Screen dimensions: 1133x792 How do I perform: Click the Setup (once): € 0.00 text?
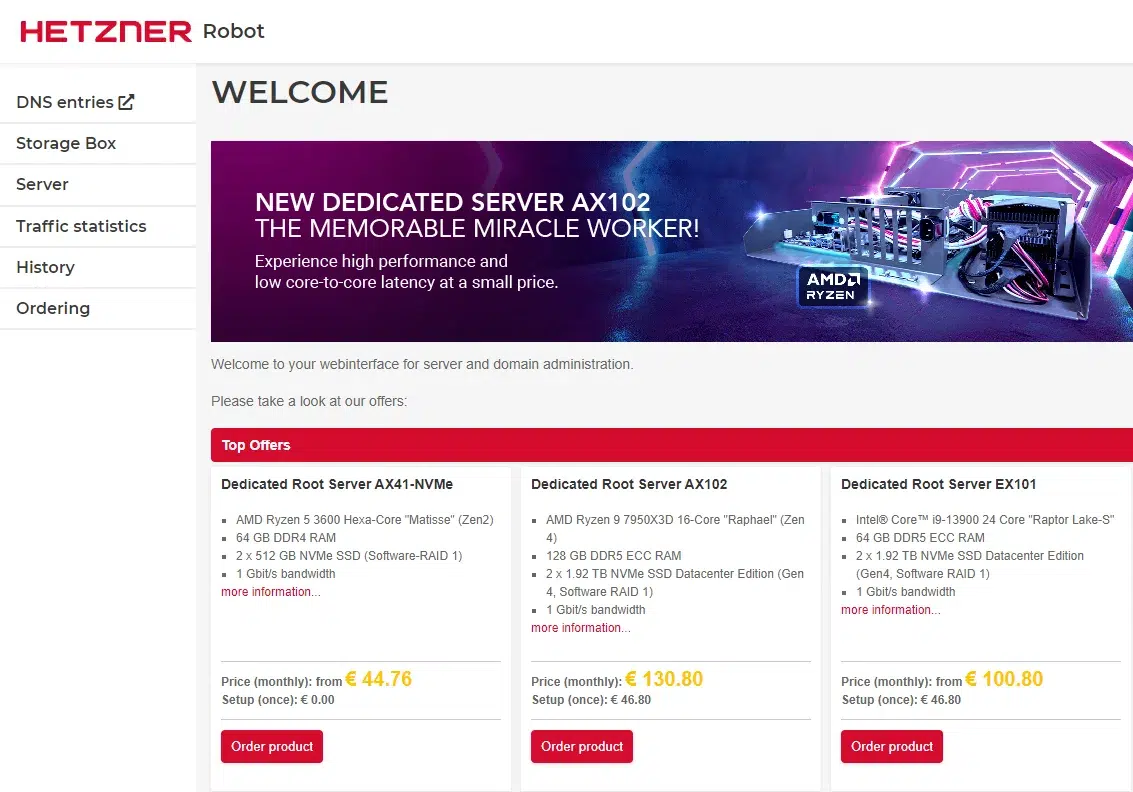277,700
